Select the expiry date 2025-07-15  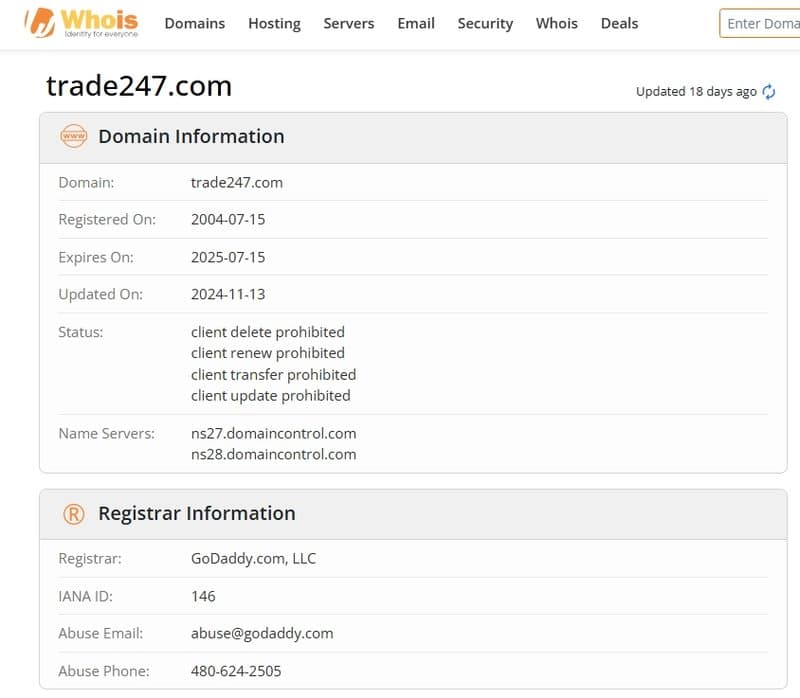tap(228, 257)
